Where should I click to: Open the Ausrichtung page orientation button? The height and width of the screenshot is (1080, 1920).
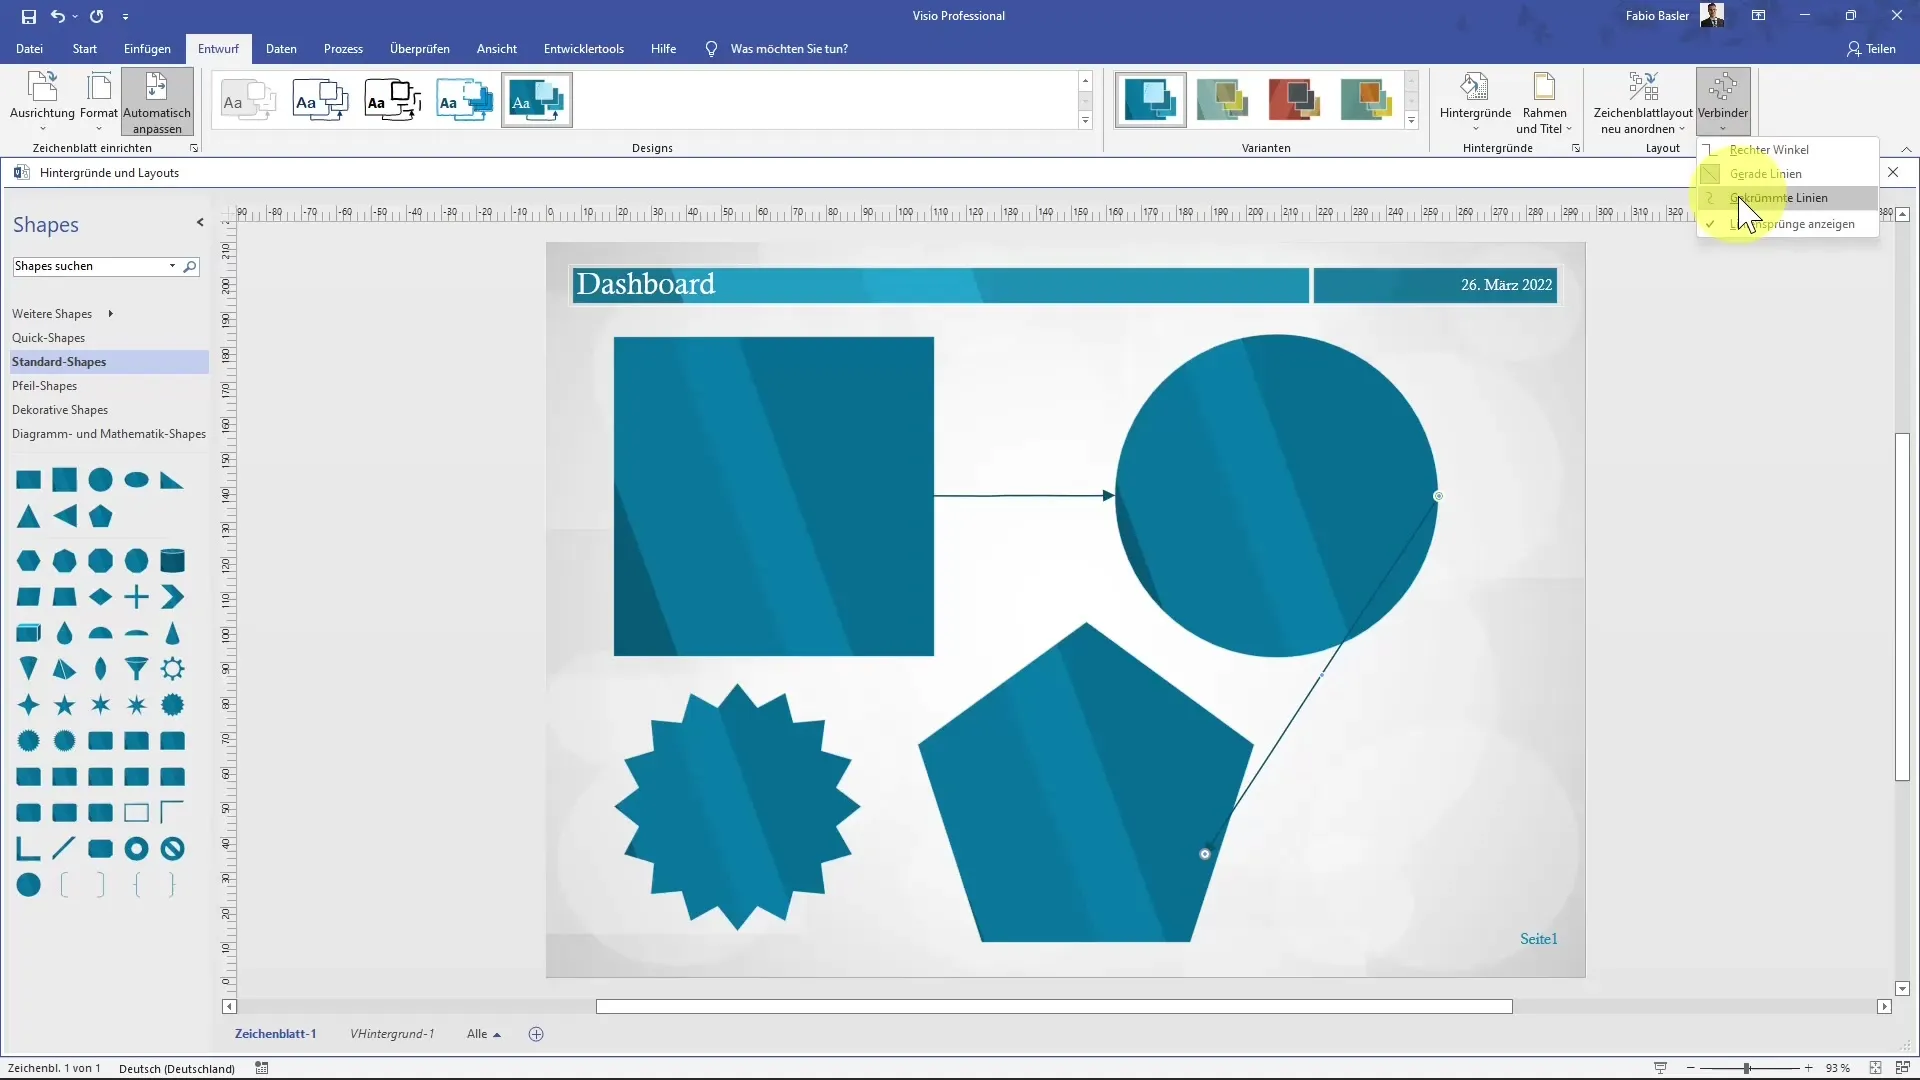[x=42, y=101]
